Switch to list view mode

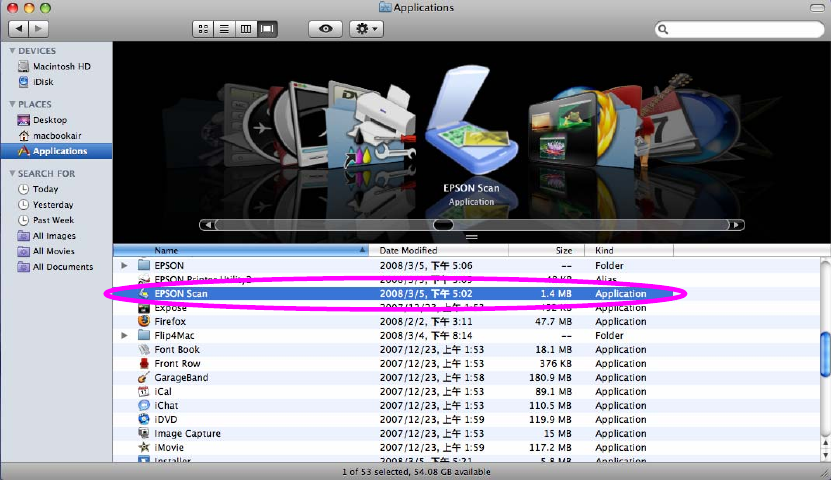[224, 29]
